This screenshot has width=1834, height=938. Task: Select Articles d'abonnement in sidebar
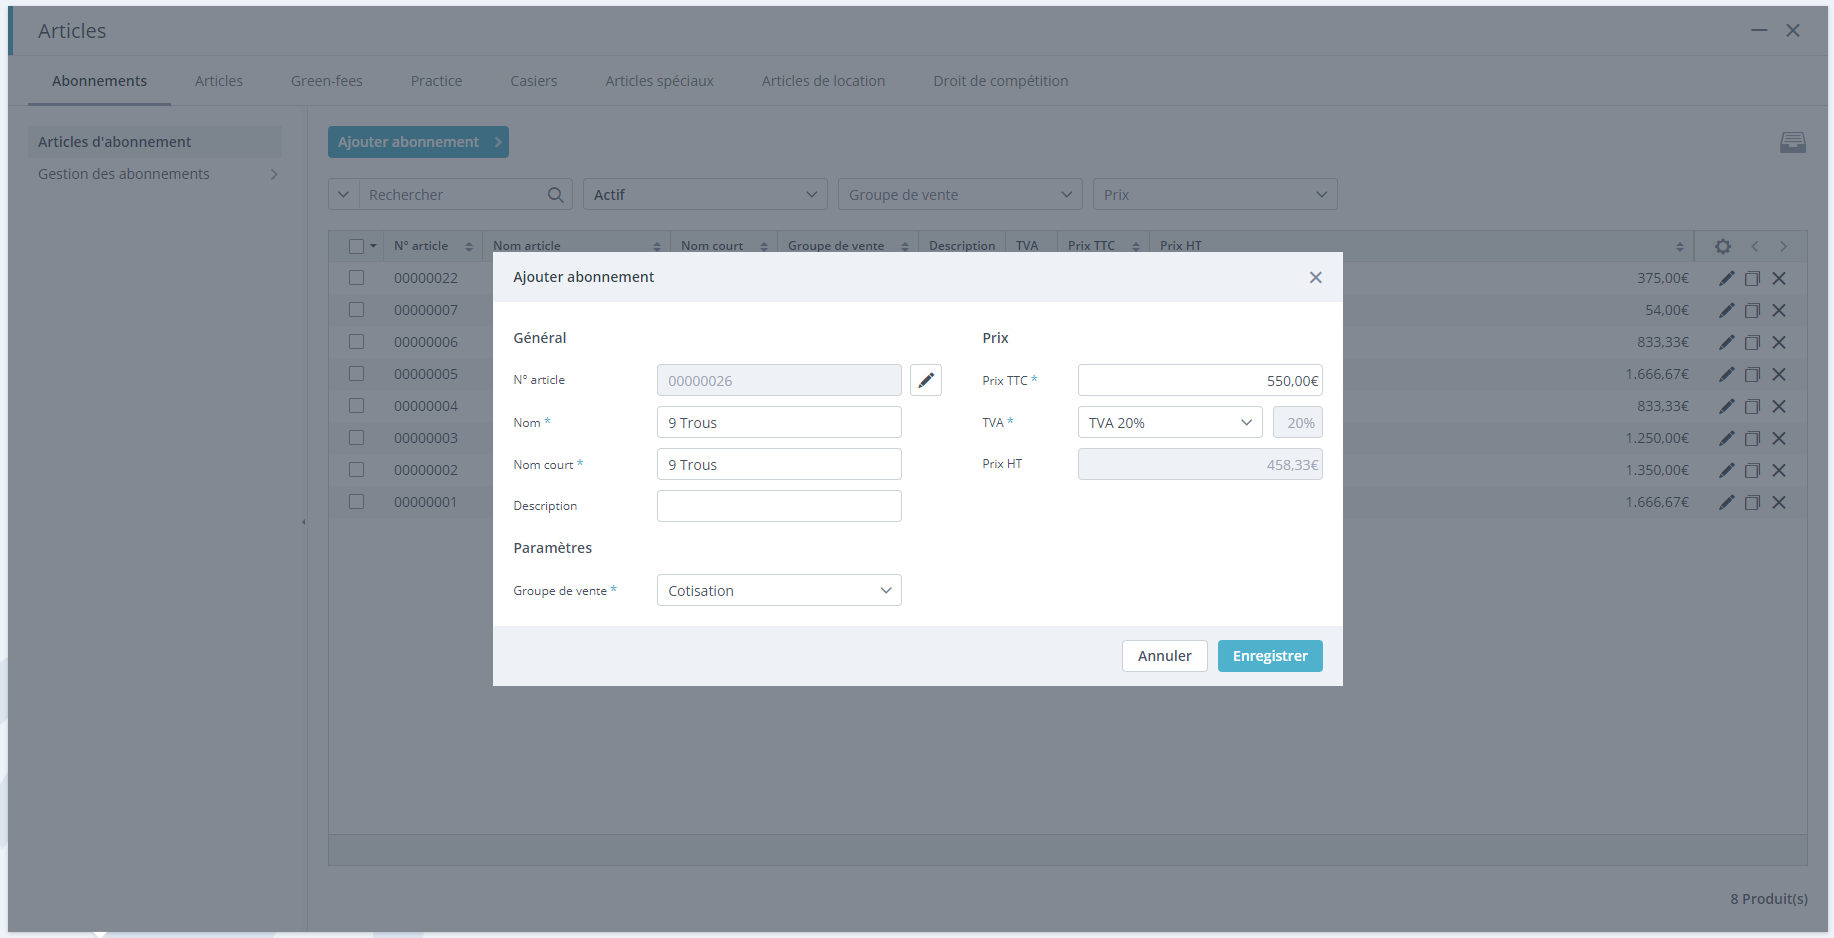tap(155, 142)
